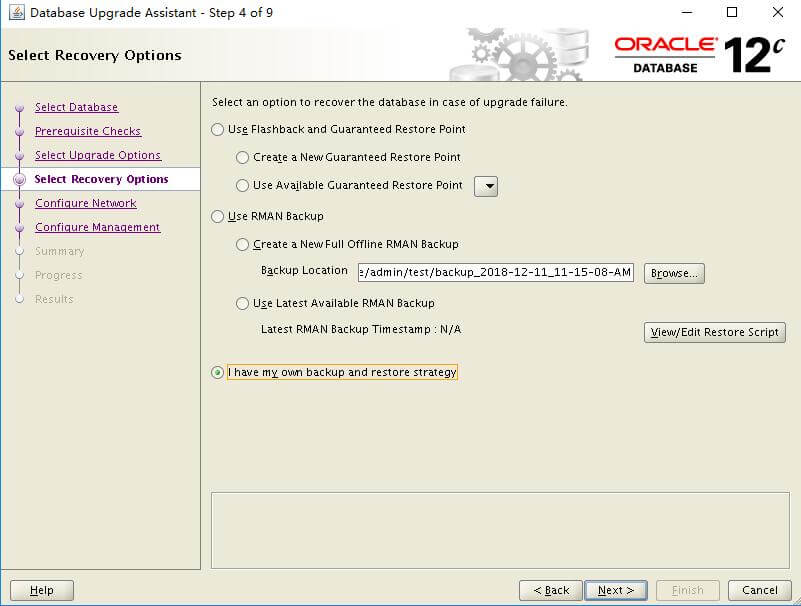Click Latest RMAN Backup Timestamp : N/A text
Screen dimensions: 801x606
pos(361,330)
